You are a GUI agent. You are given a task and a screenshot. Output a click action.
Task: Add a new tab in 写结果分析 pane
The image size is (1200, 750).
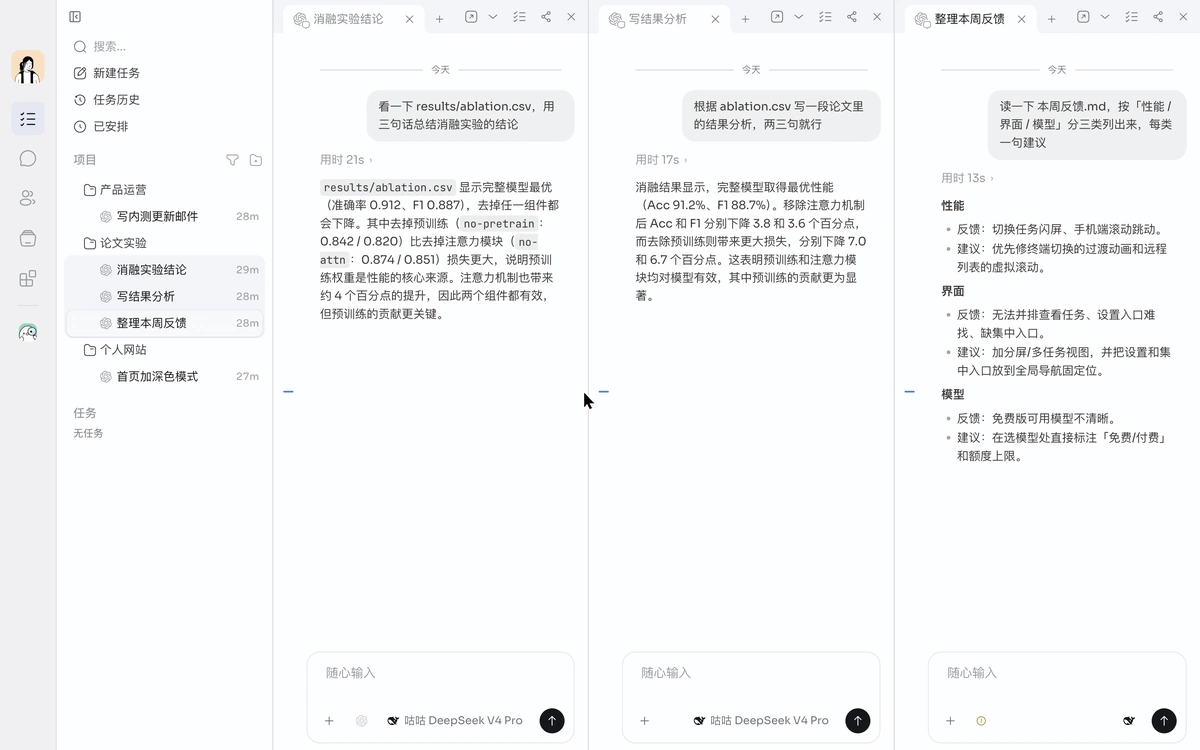745,19
